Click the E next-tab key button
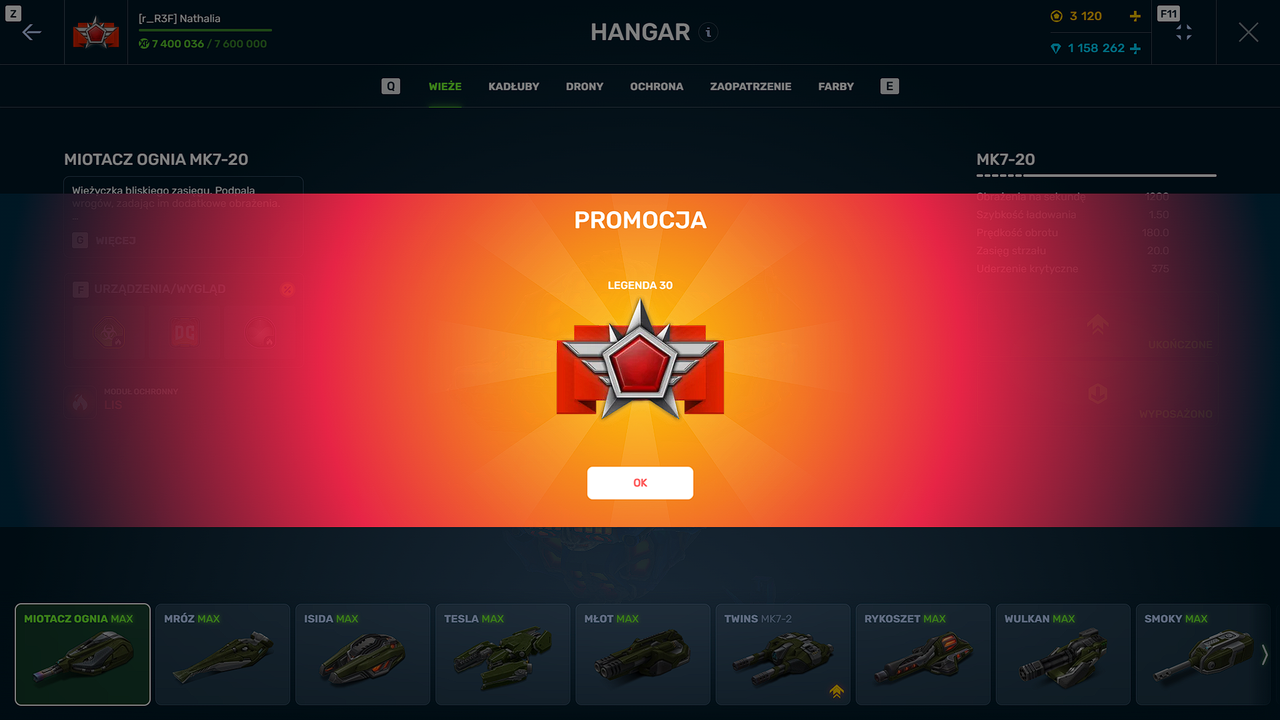Screen dimensions: 1280x720 coord(890,86)
